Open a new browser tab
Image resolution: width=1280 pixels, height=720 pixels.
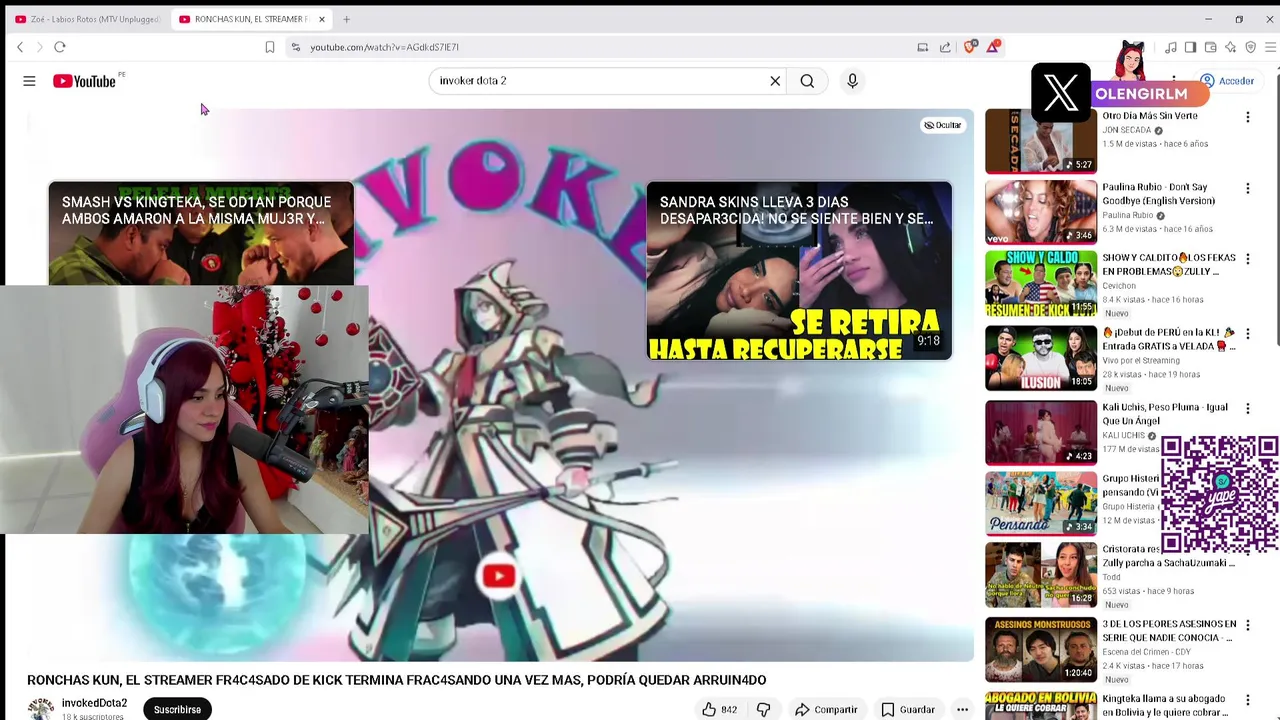346,19
